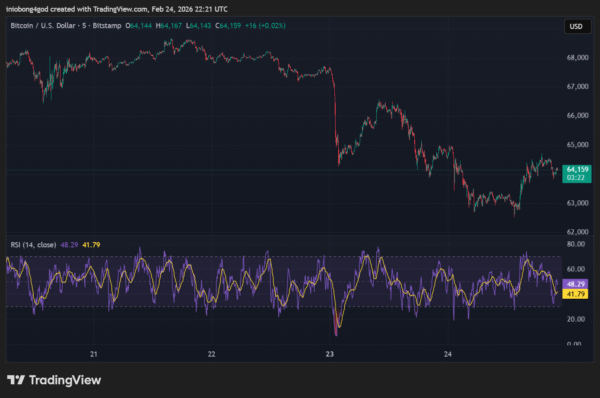Click the 66,000 price axis label
This screenshot has width=600, height=398.
(577, 115)
